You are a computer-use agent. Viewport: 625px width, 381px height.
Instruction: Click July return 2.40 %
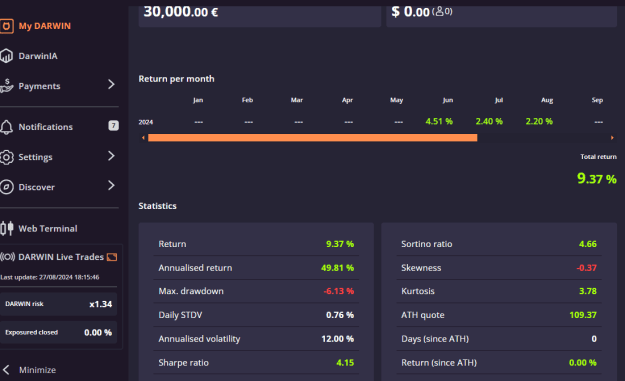pos(489,121)
